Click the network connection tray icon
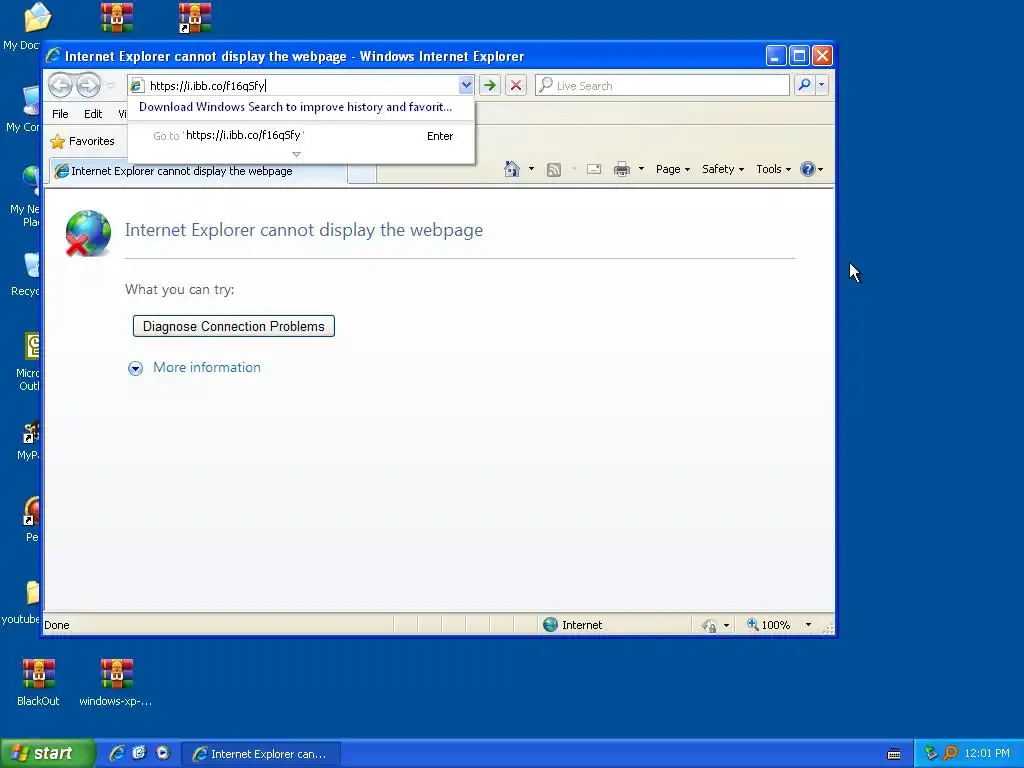The width and height of the screenshot is (1024, 768). (x=931, y=753)
